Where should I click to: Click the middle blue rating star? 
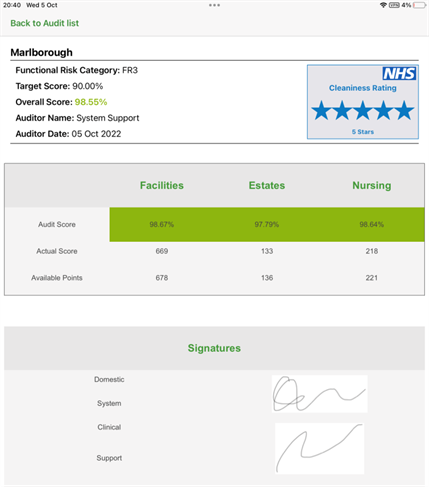tap(363, 110)
